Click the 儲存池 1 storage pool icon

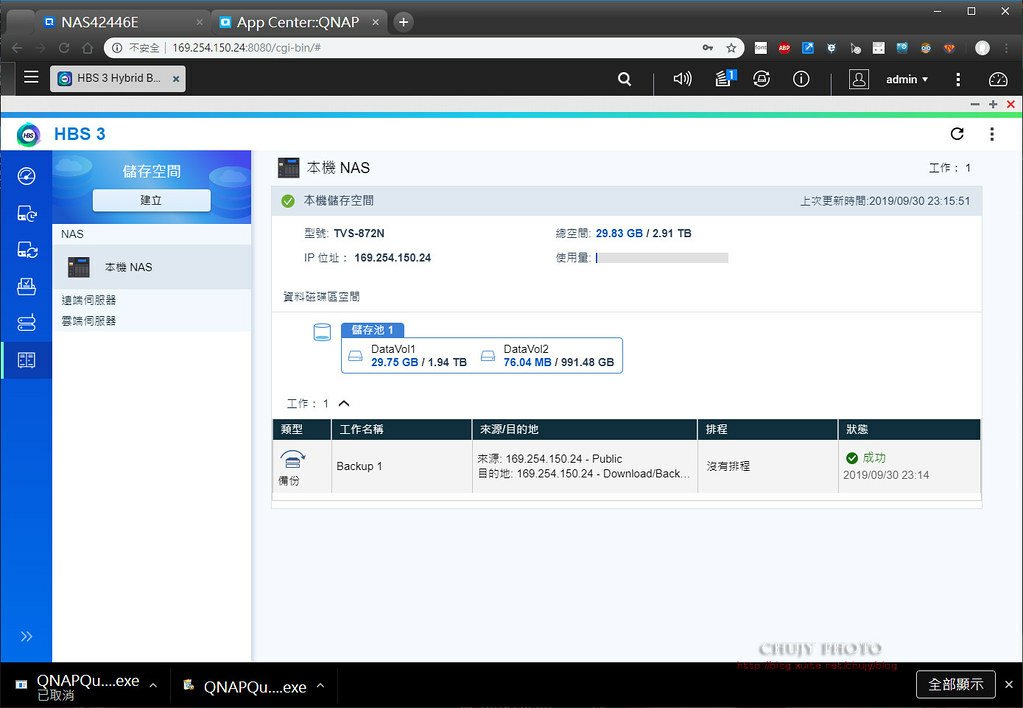322,332
